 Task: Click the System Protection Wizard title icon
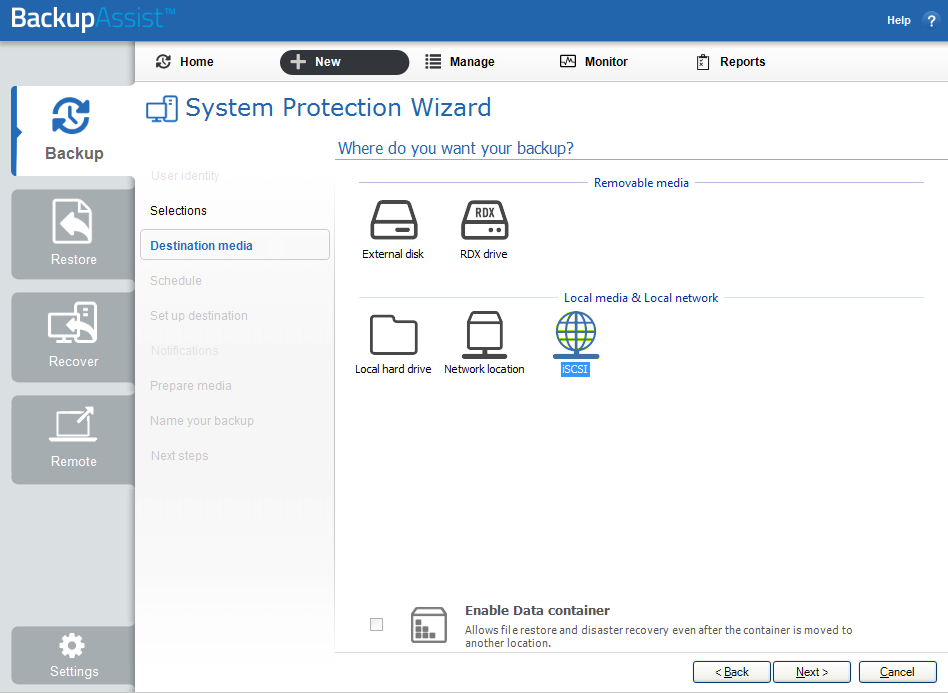(162, 109)
